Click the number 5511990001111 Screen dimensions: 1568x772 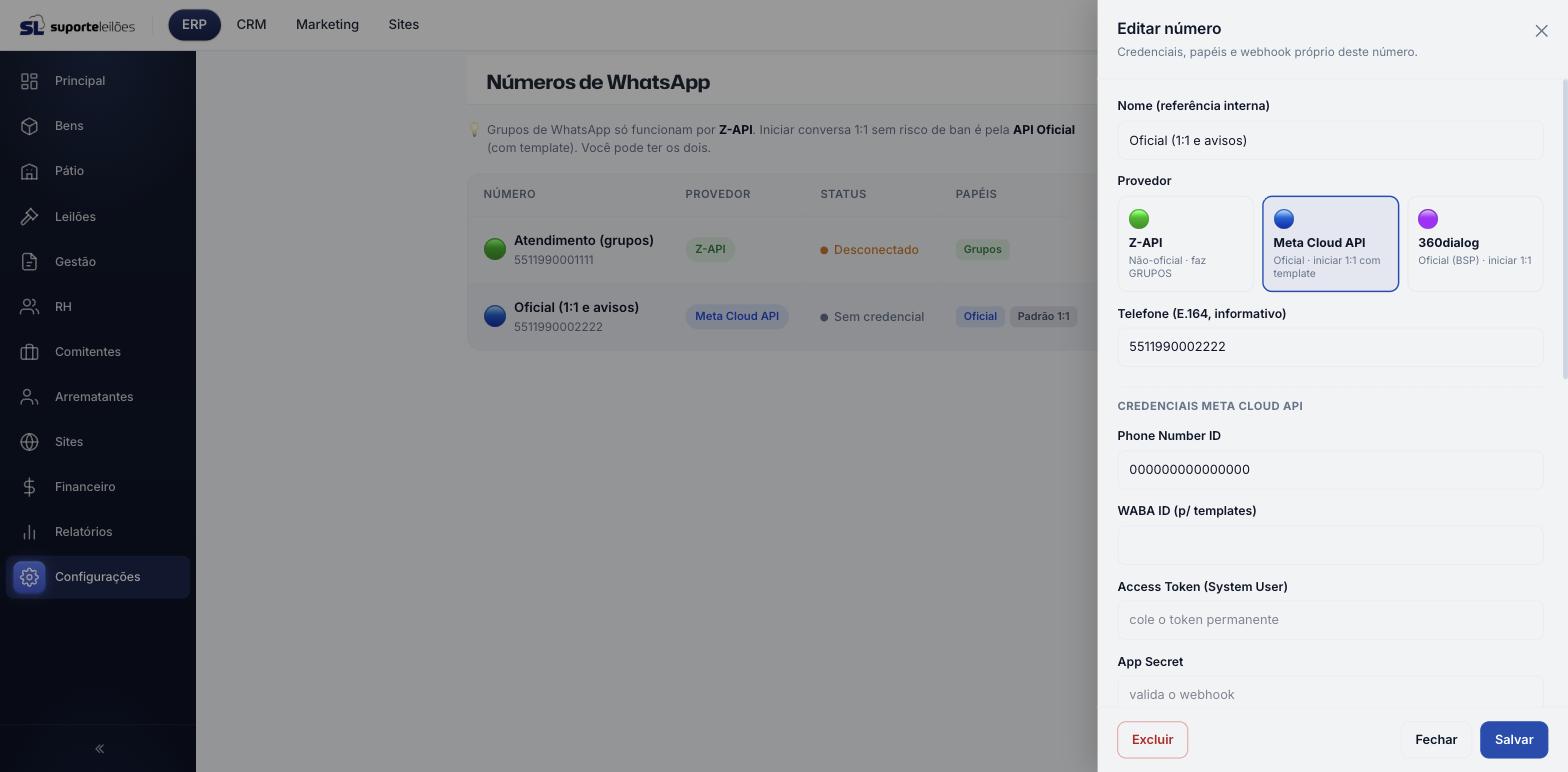pyautogui.click(x=554, y=260)
